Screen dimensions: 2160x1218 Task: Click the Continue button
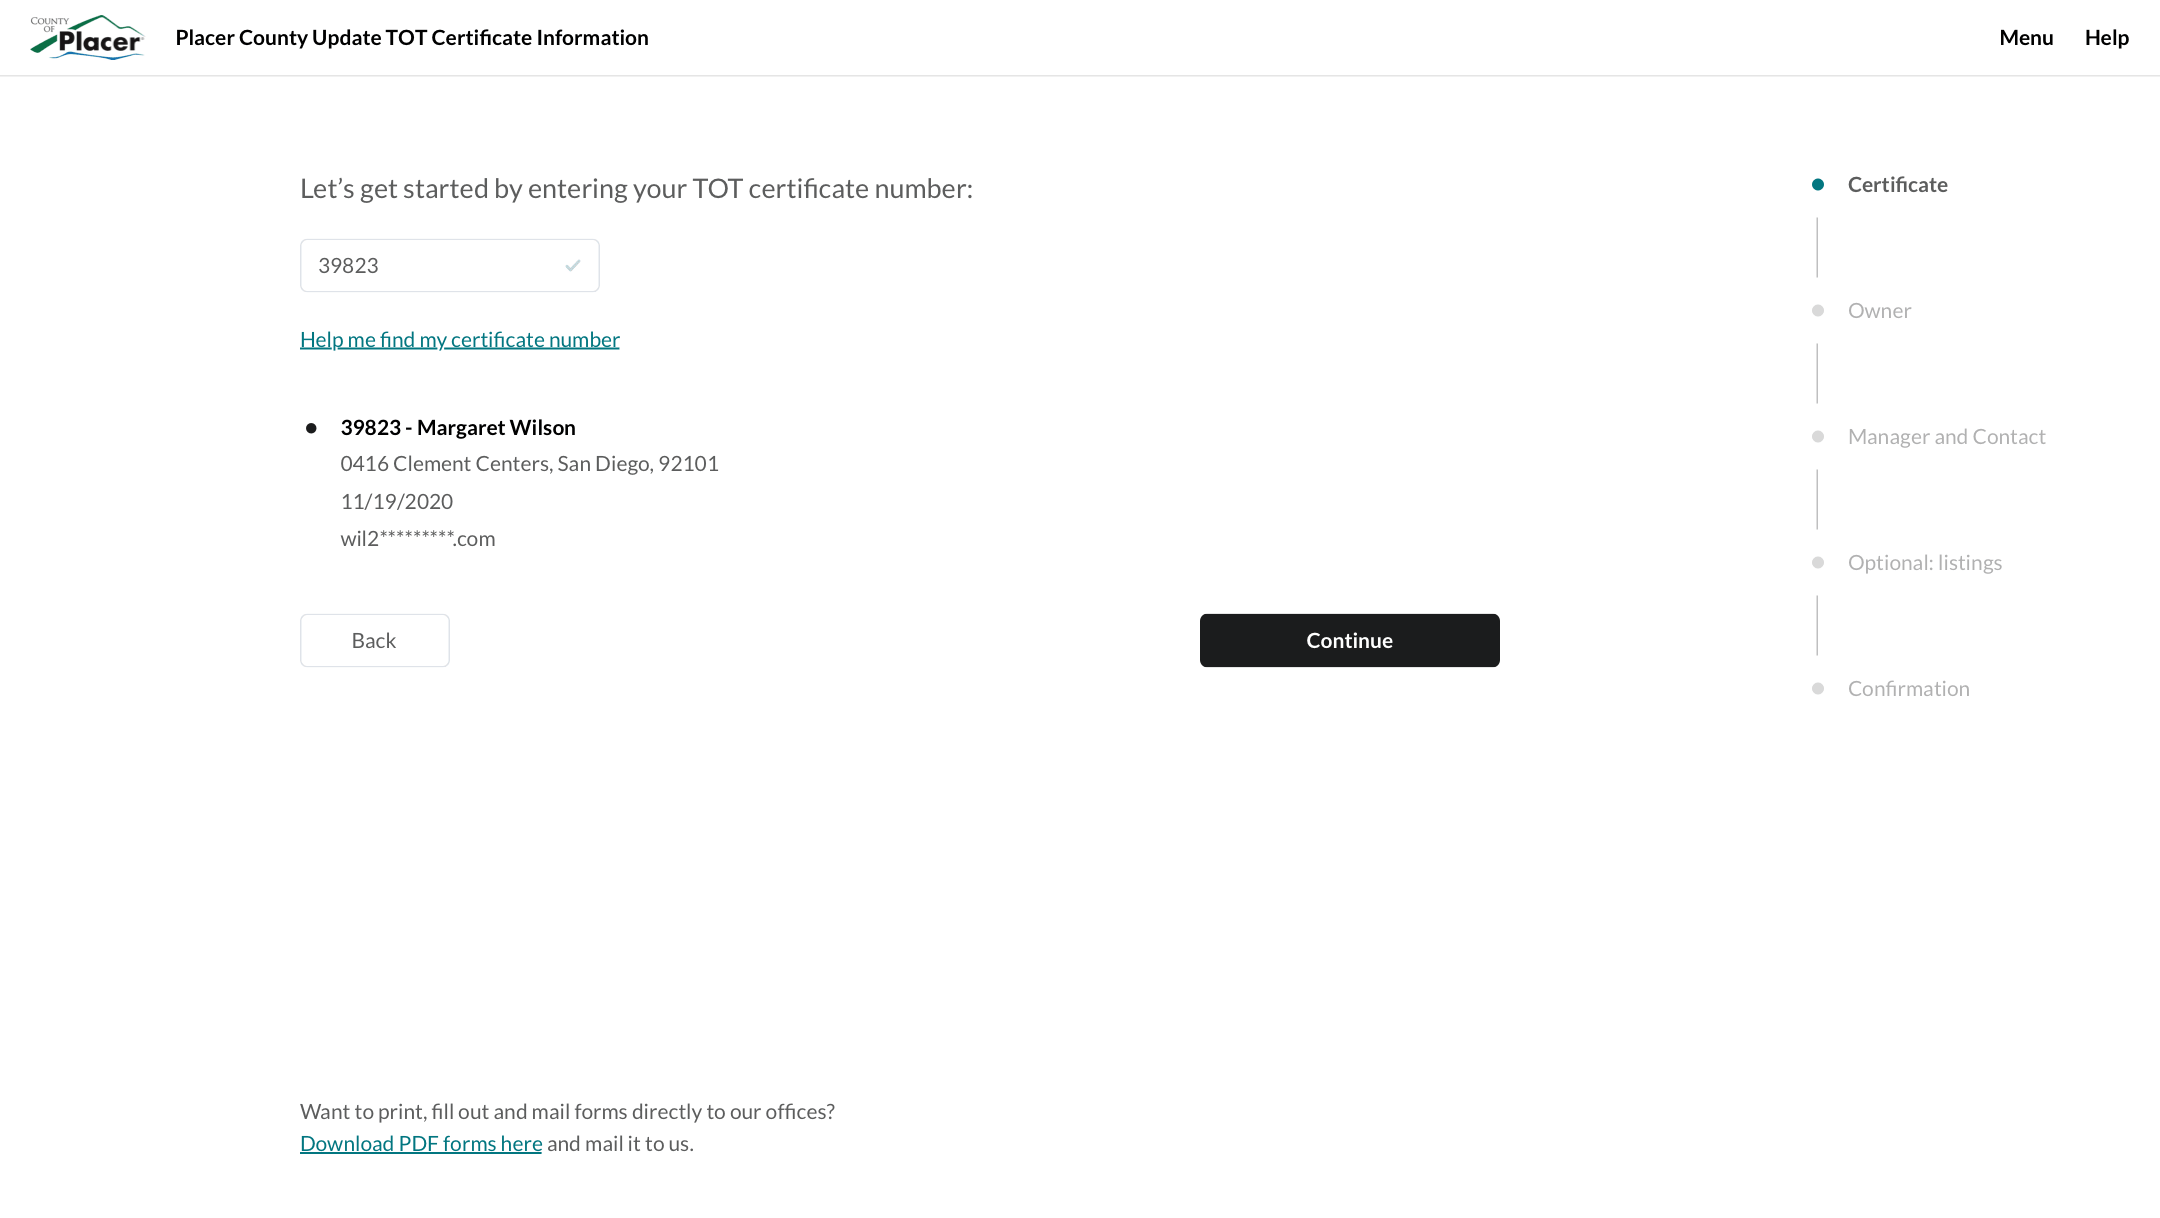point(1349,640)
